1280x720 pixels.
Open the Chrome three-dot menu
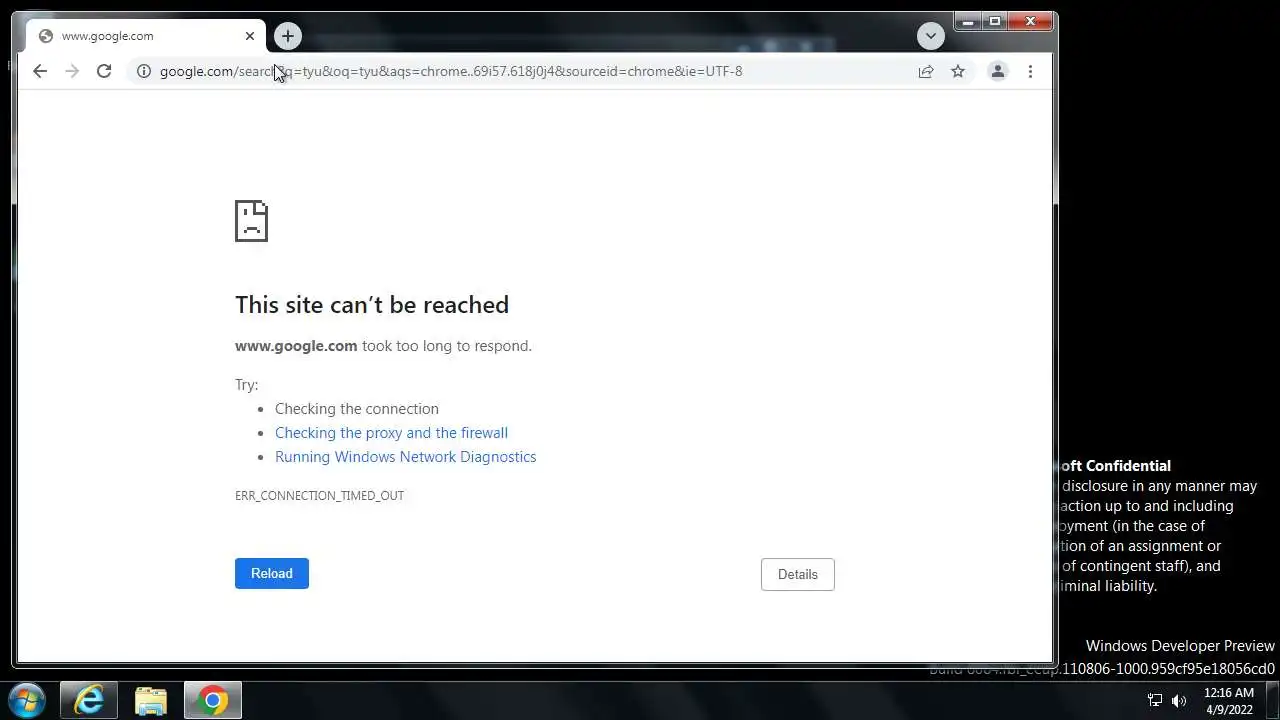tap(1030, 71)
